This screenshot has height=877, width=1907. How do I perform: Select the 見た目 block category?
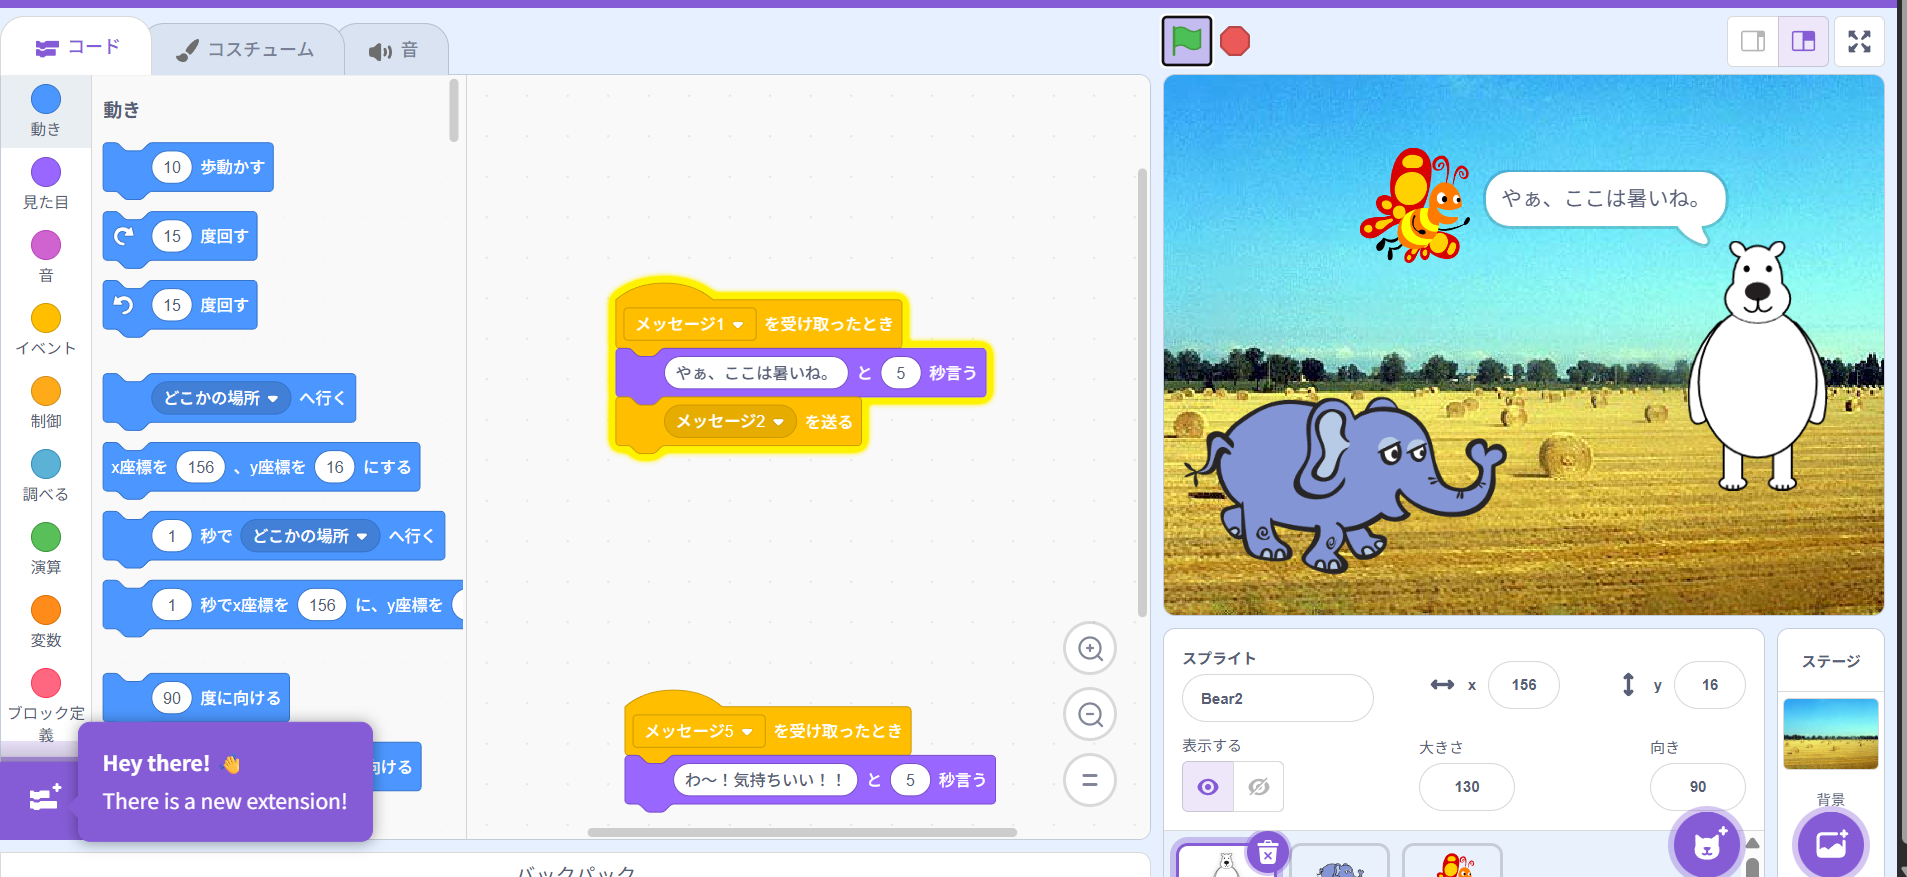[x=46, y=183]
